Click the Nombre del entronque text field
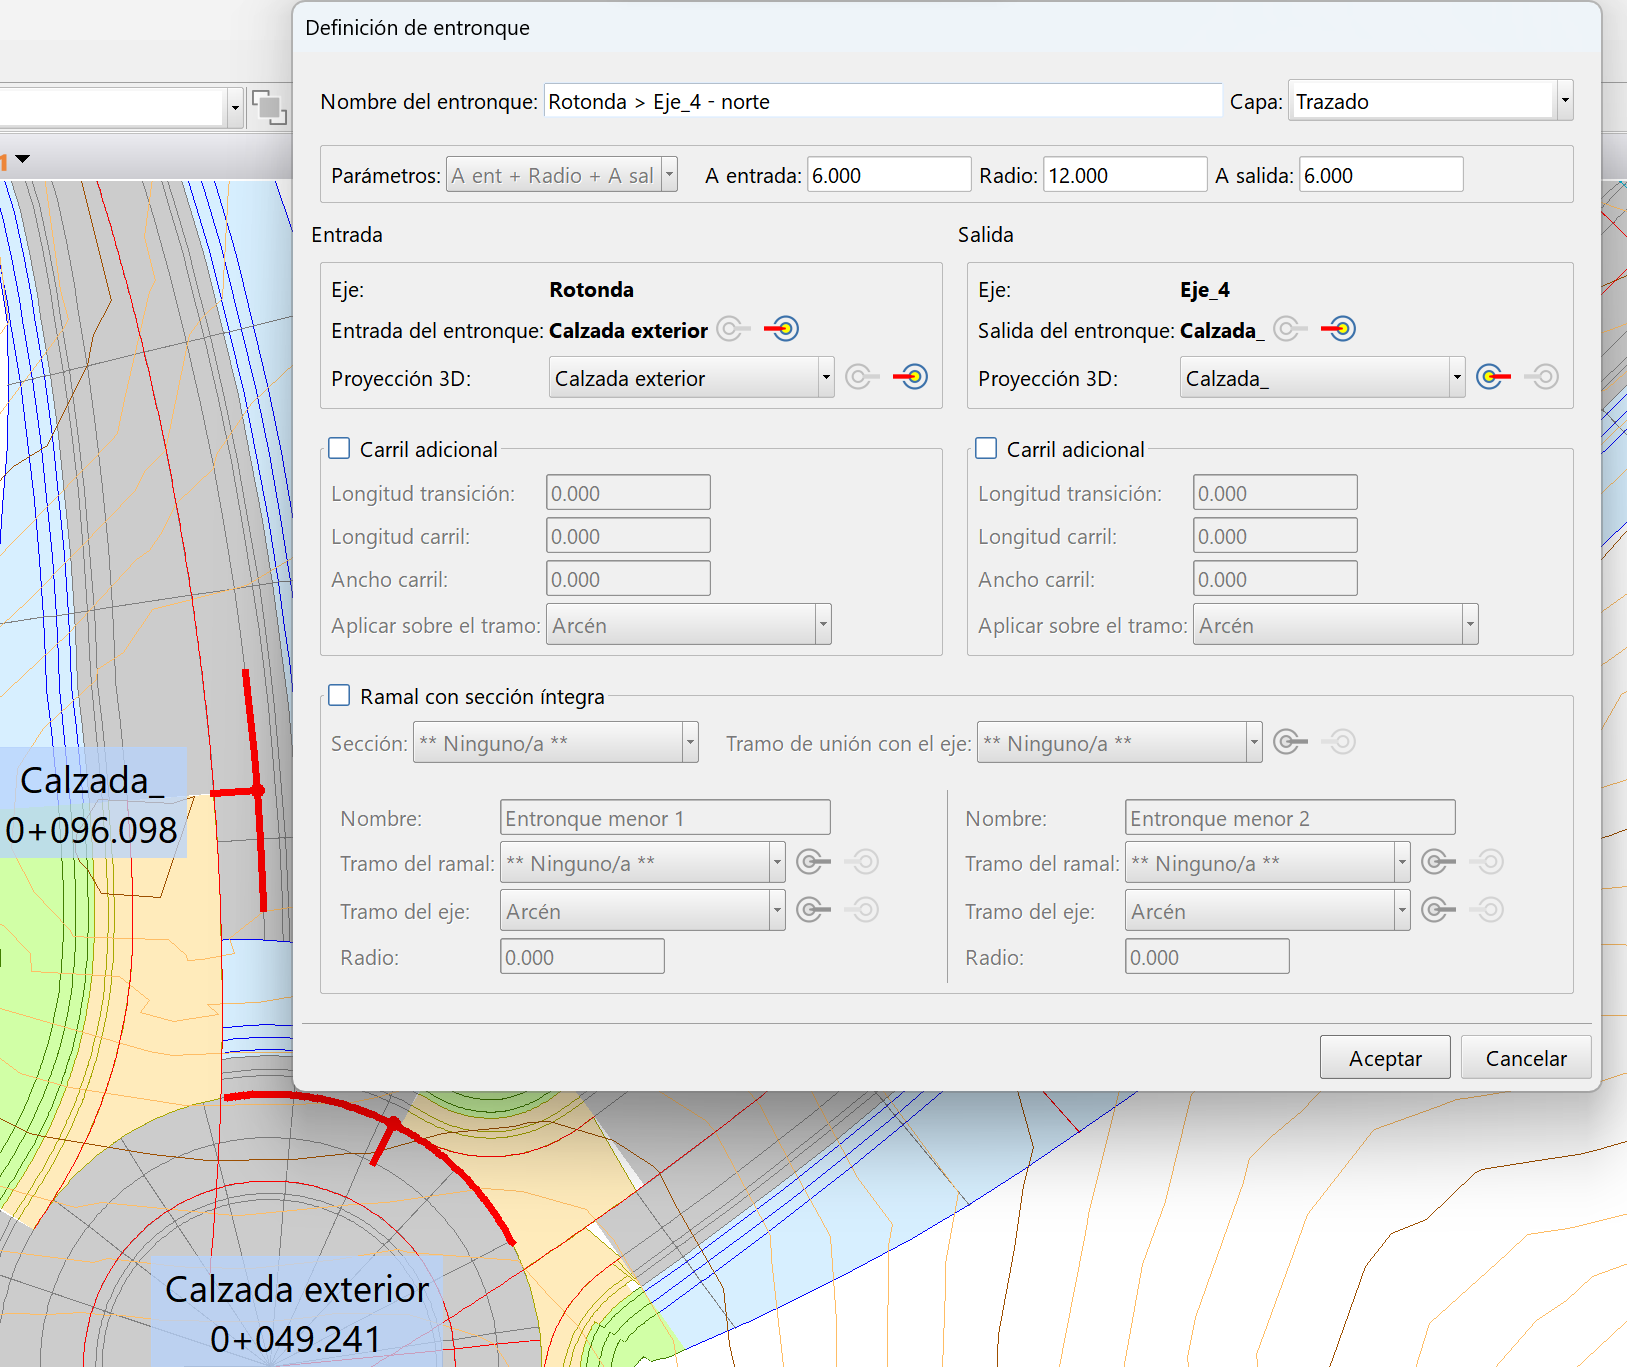 click(882, 101)
